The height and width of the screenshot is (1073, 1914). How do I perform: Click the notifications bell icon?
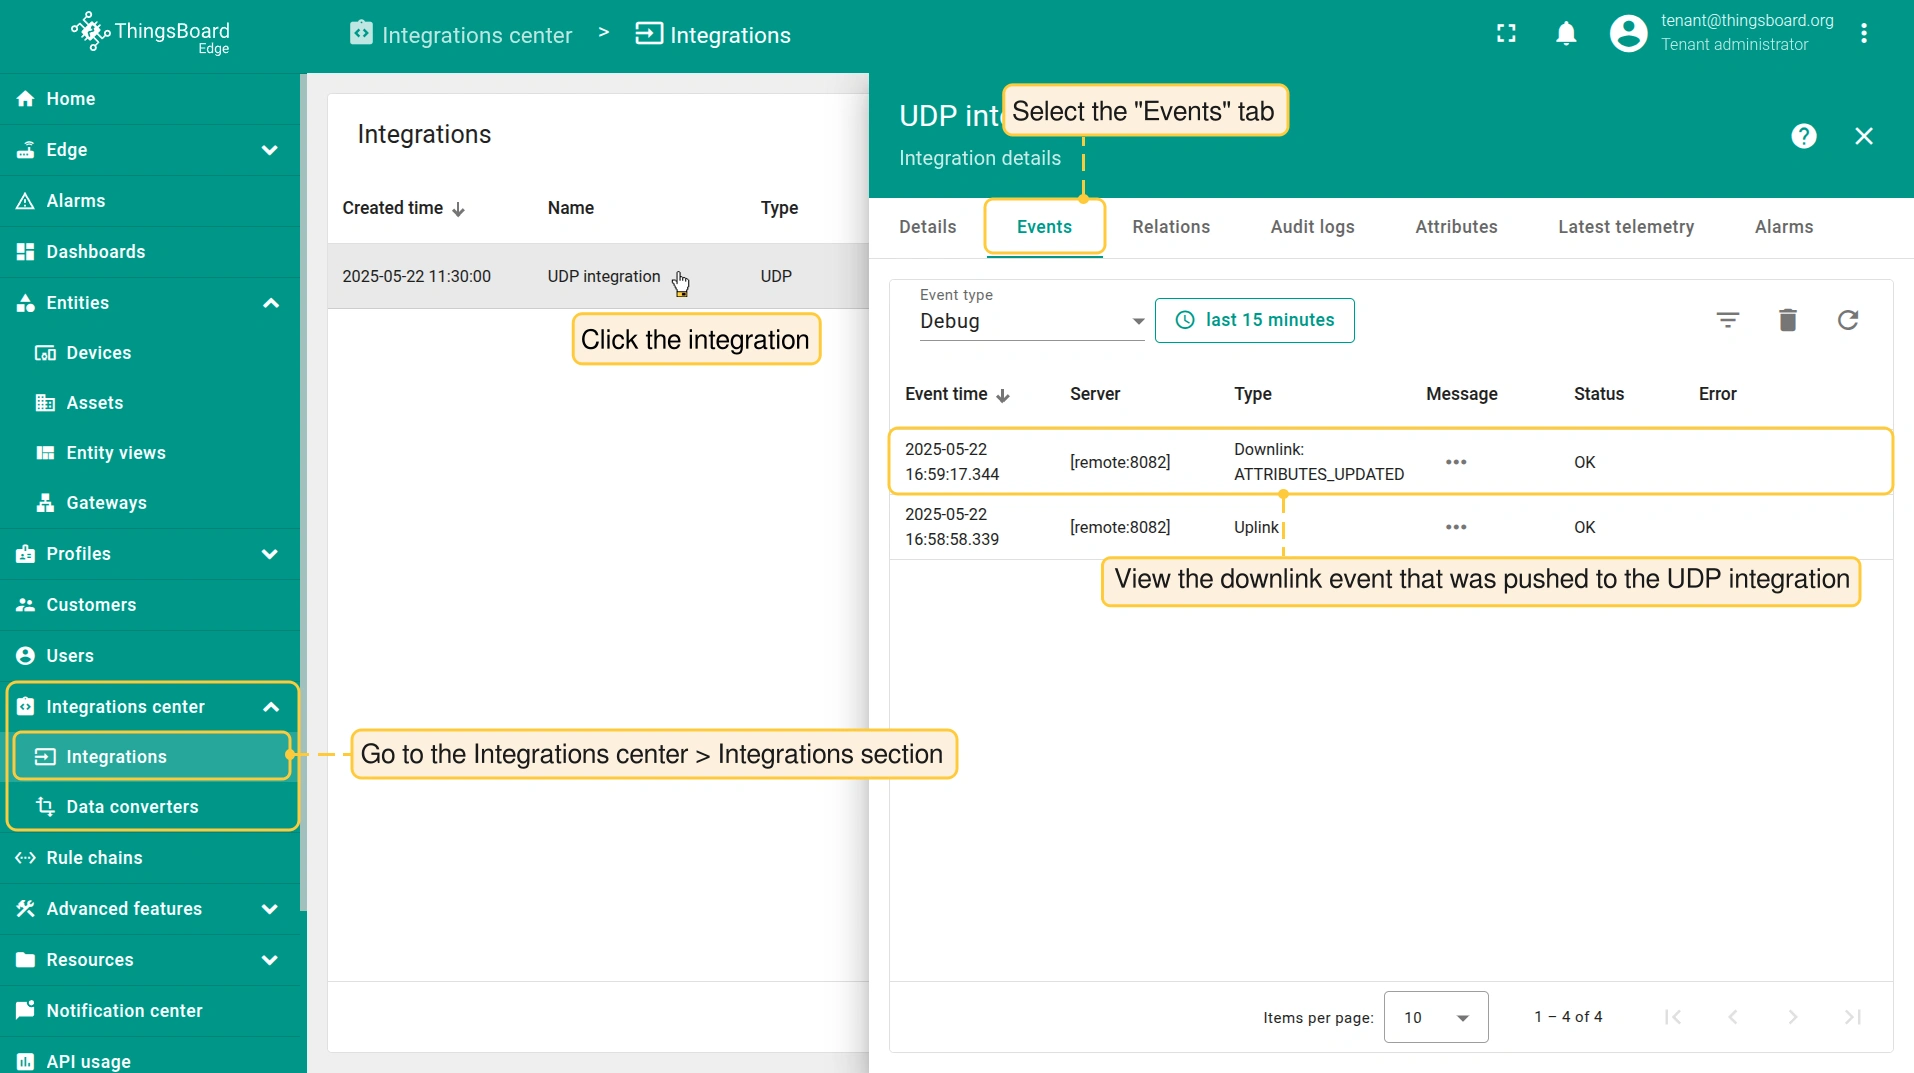1566,34
